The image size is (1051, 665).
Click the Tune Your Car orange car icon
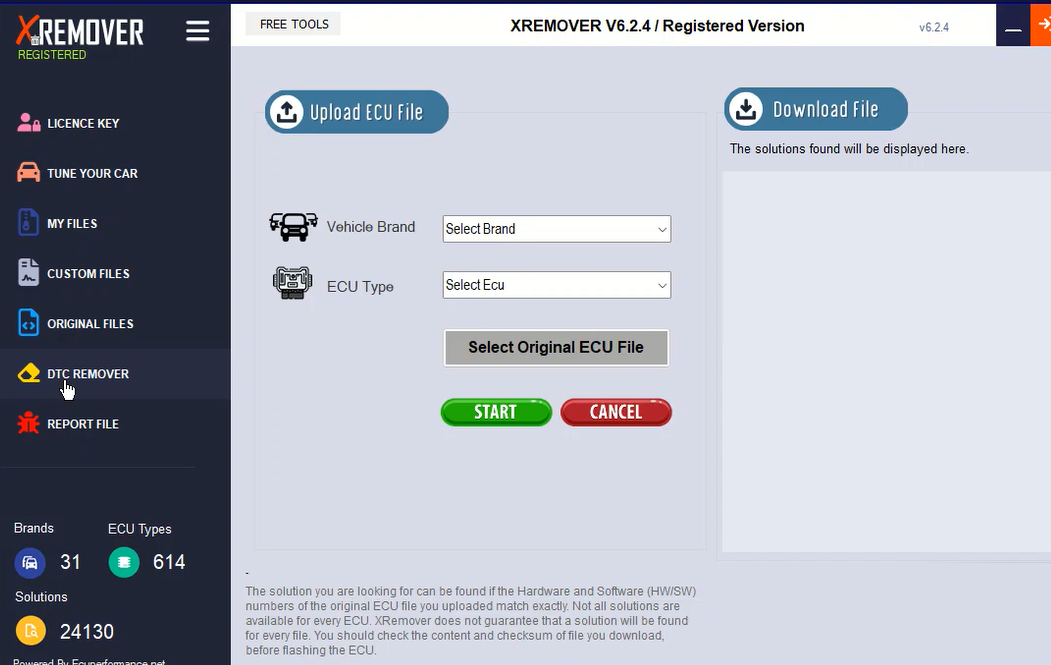(28, 172)
